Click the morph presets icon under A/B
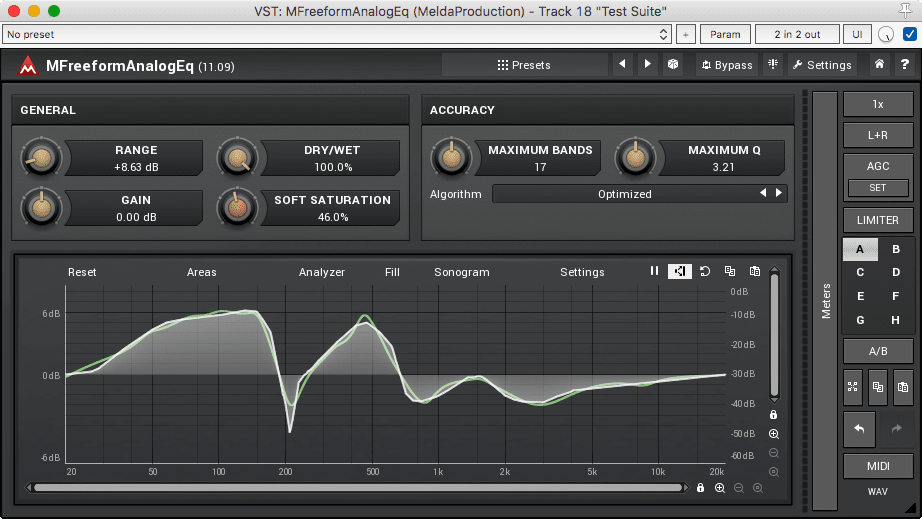922x519 pixels. (x=853, y=386)
